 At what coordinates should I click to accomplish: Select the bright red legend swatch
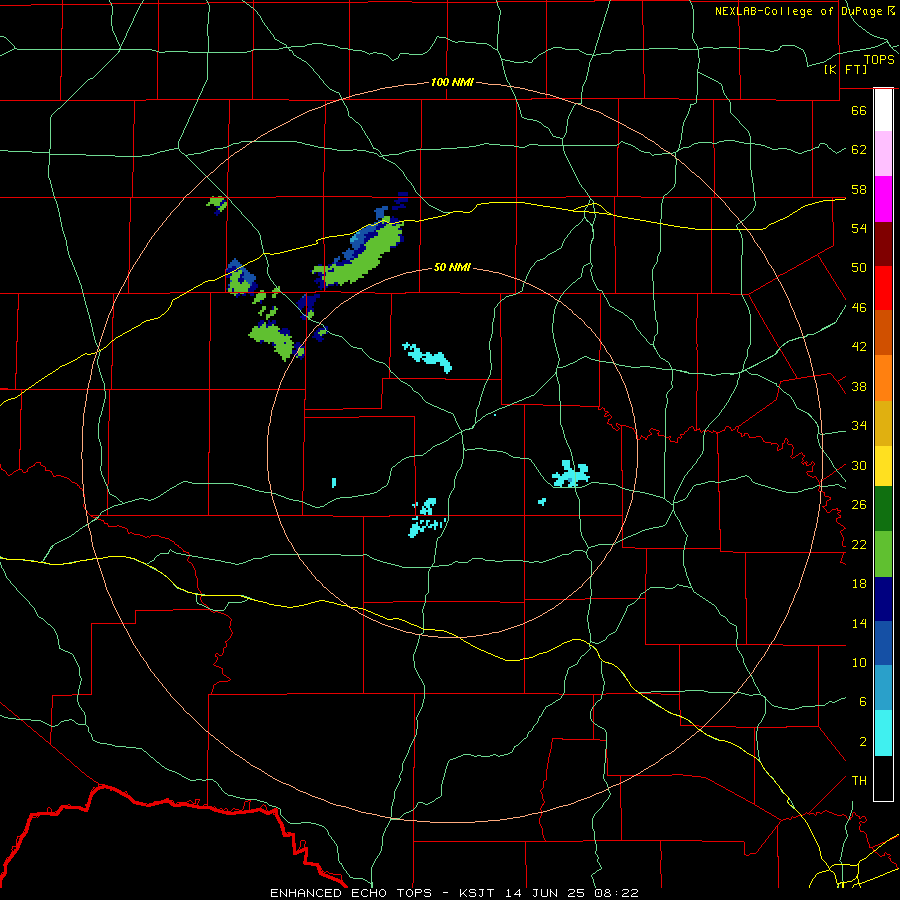tap(883, 288)
